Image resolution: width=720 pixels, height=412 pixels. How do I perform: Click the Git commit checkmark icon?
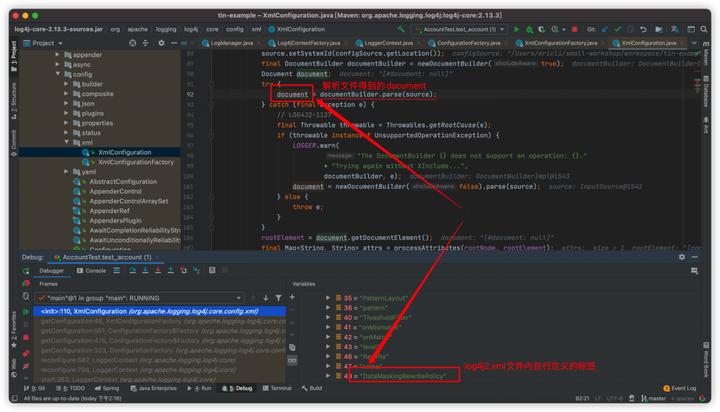pos(618,29)
